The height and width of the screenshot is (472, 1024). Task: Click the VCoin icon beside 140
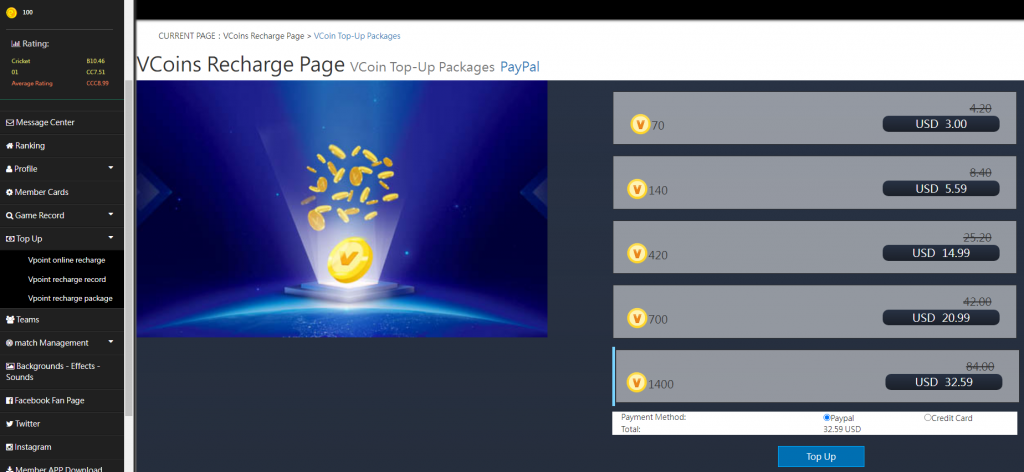(637, 189)
